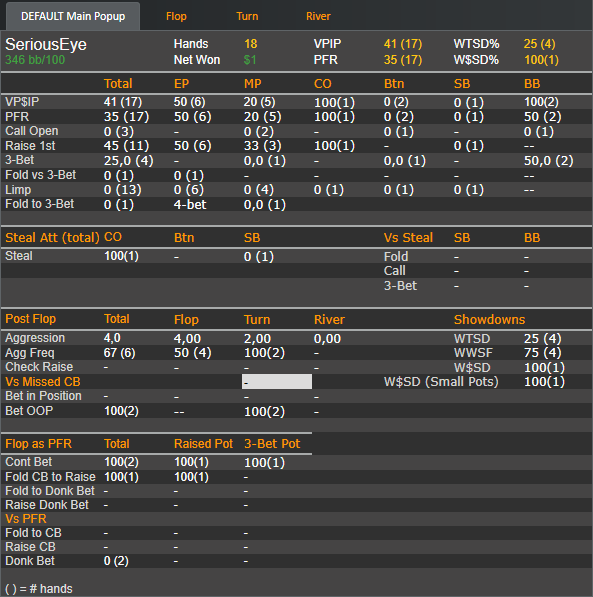Click the Call Open row label
Image resolution: width=593 pixels, height=597 pixels.
click(32, 131)
